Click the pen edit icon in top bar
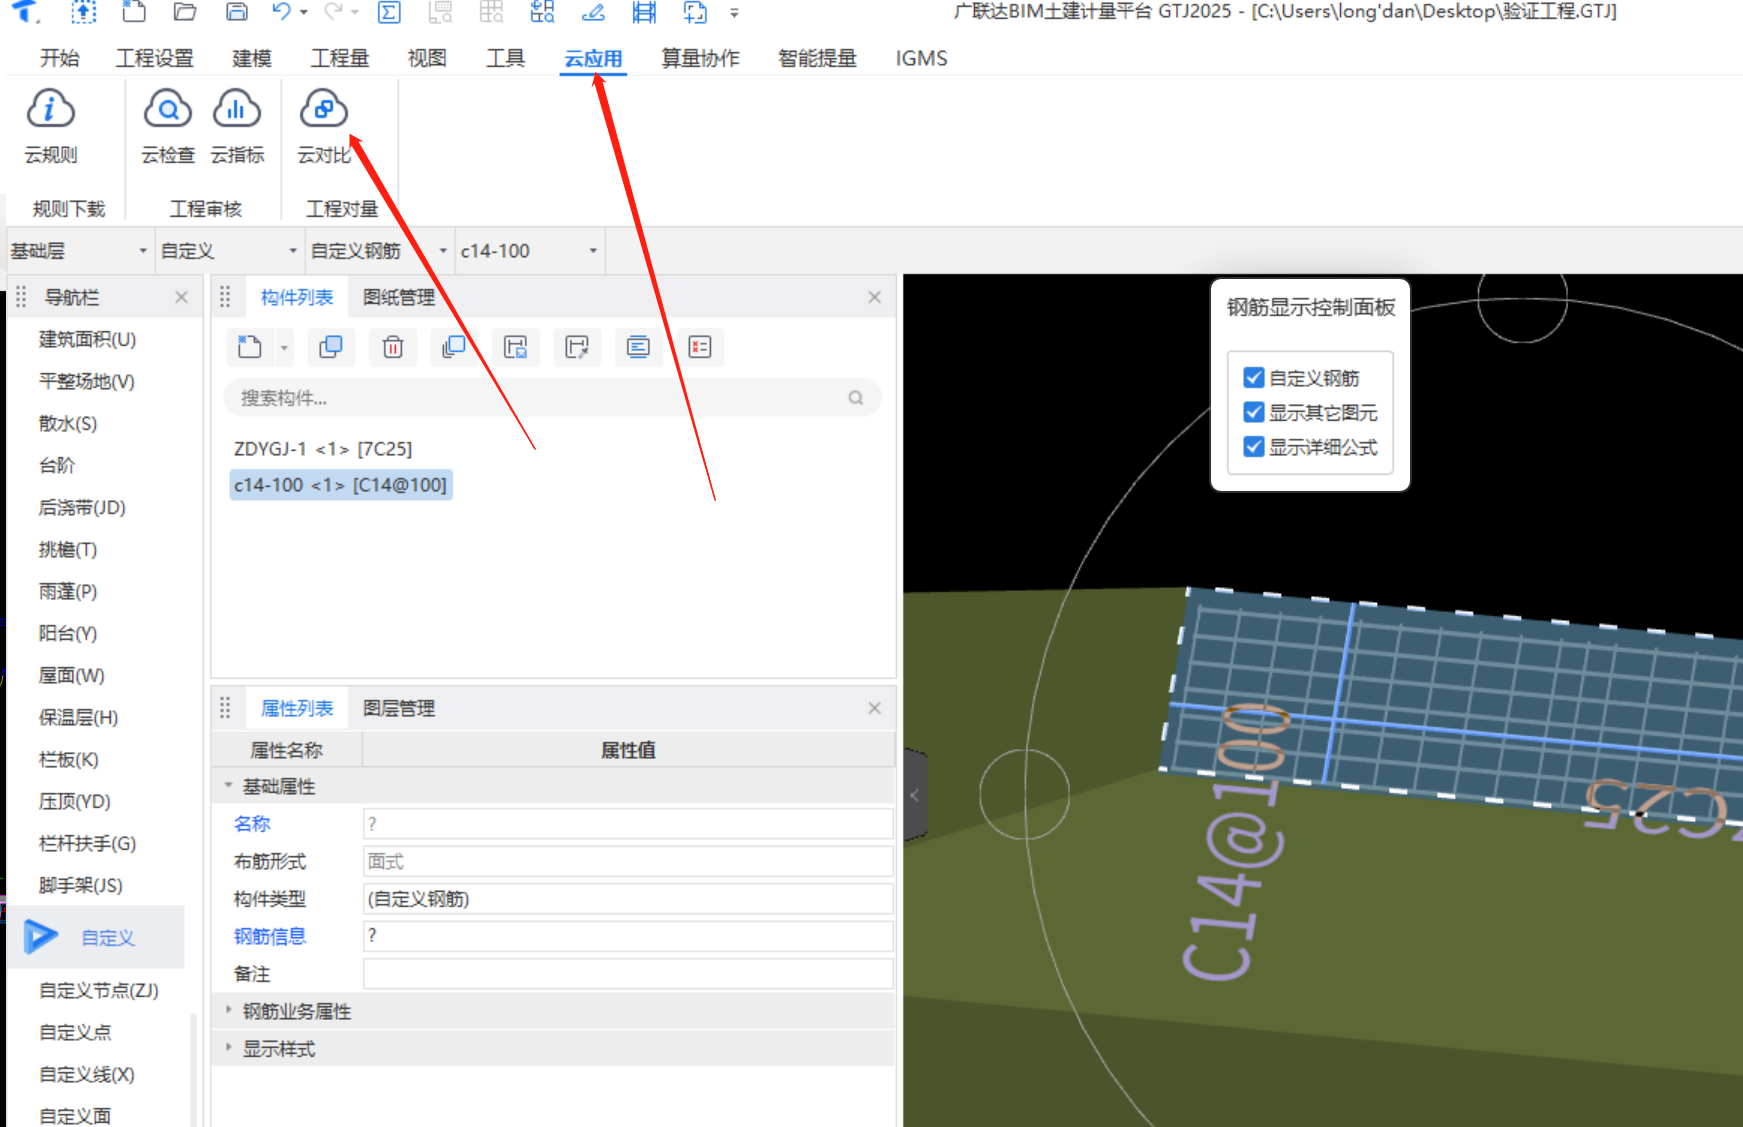Screen dimensions: 1743x1127 [x=593, y=12]
